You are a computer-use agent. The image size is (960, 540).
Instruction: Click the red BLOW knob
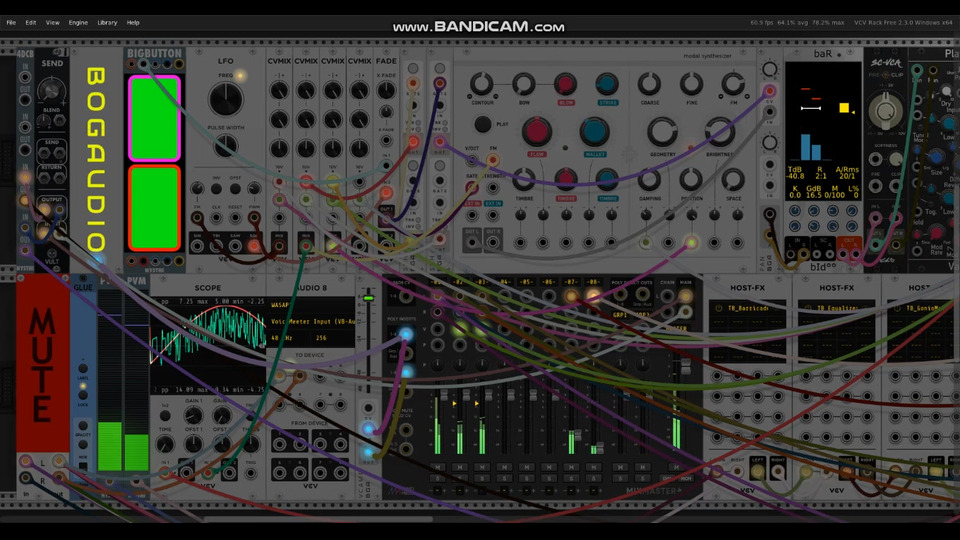[565, 84]
